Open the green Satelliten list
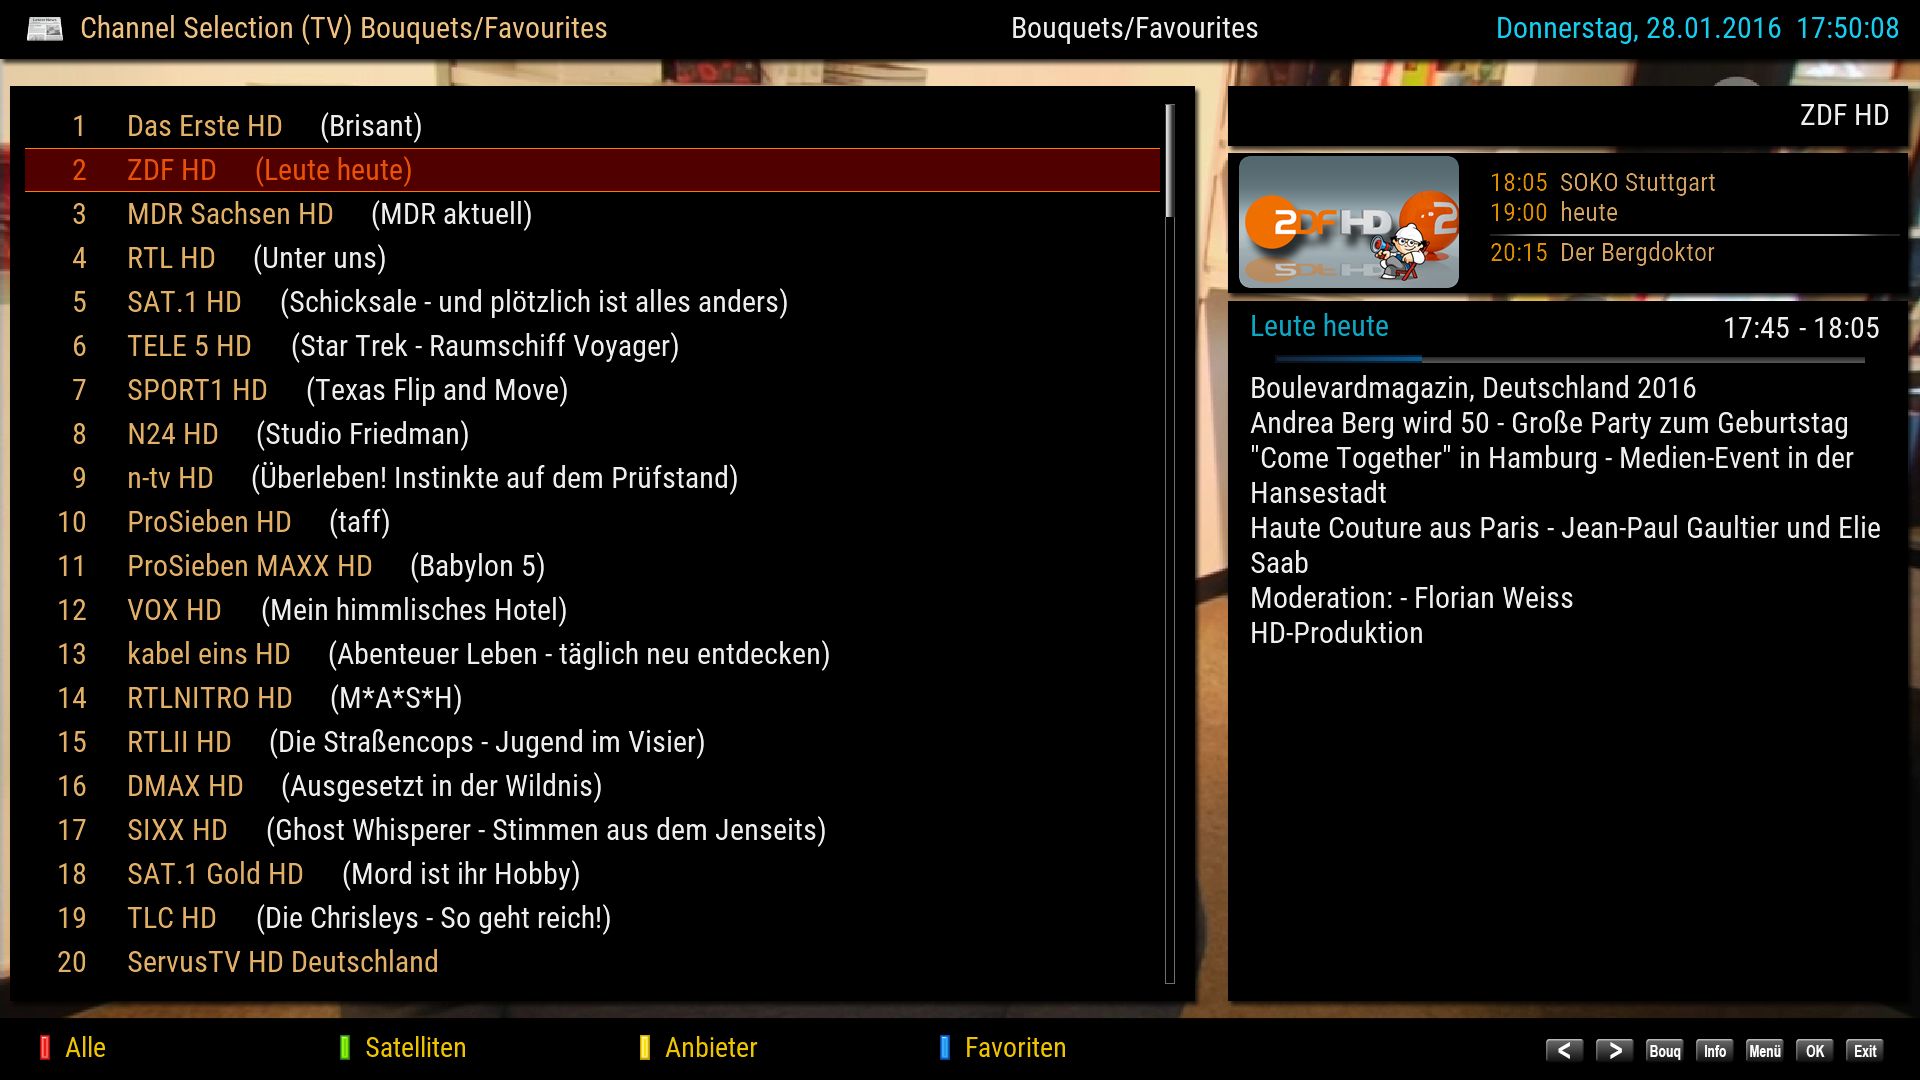 pos(402,1047)
